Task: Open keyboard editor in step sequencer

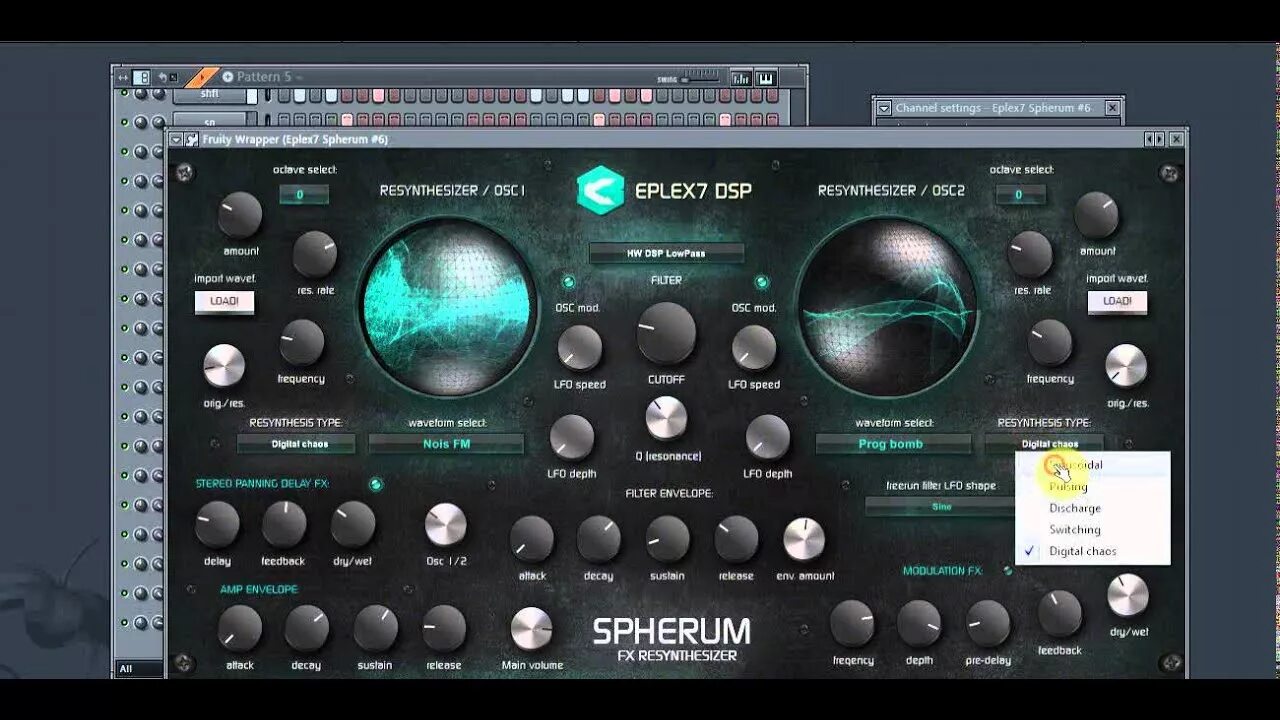Action: 766,77
